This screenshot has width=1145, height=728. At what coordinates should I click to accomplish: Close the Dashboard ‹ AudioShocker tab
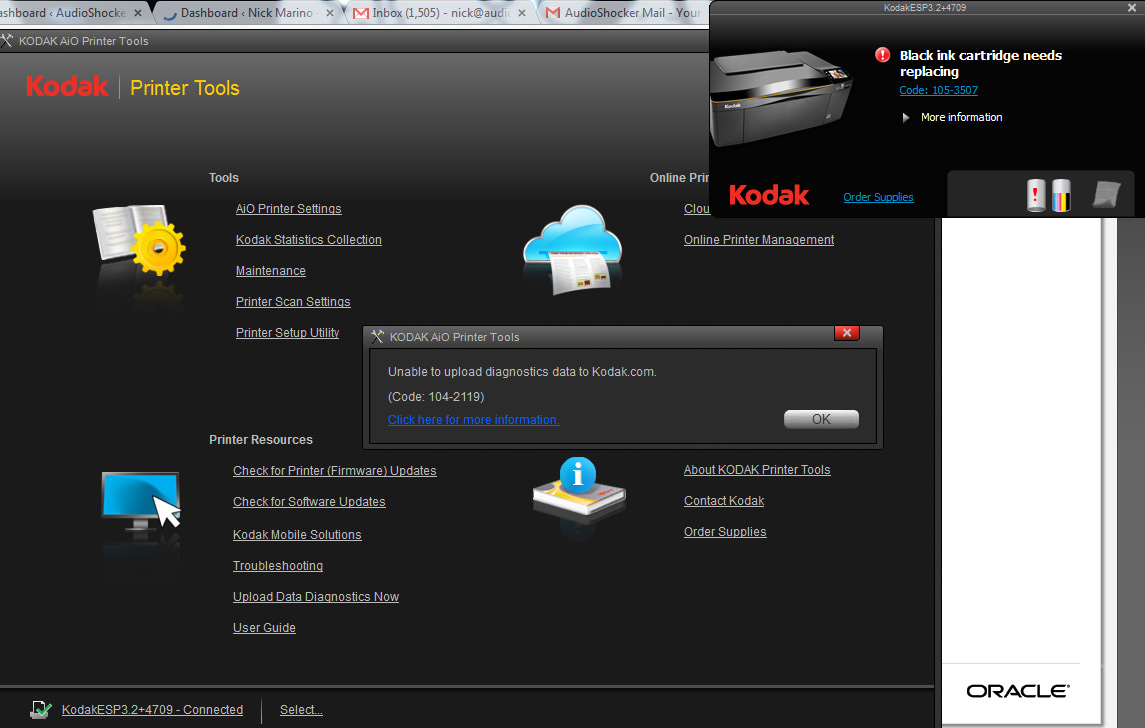137,13
